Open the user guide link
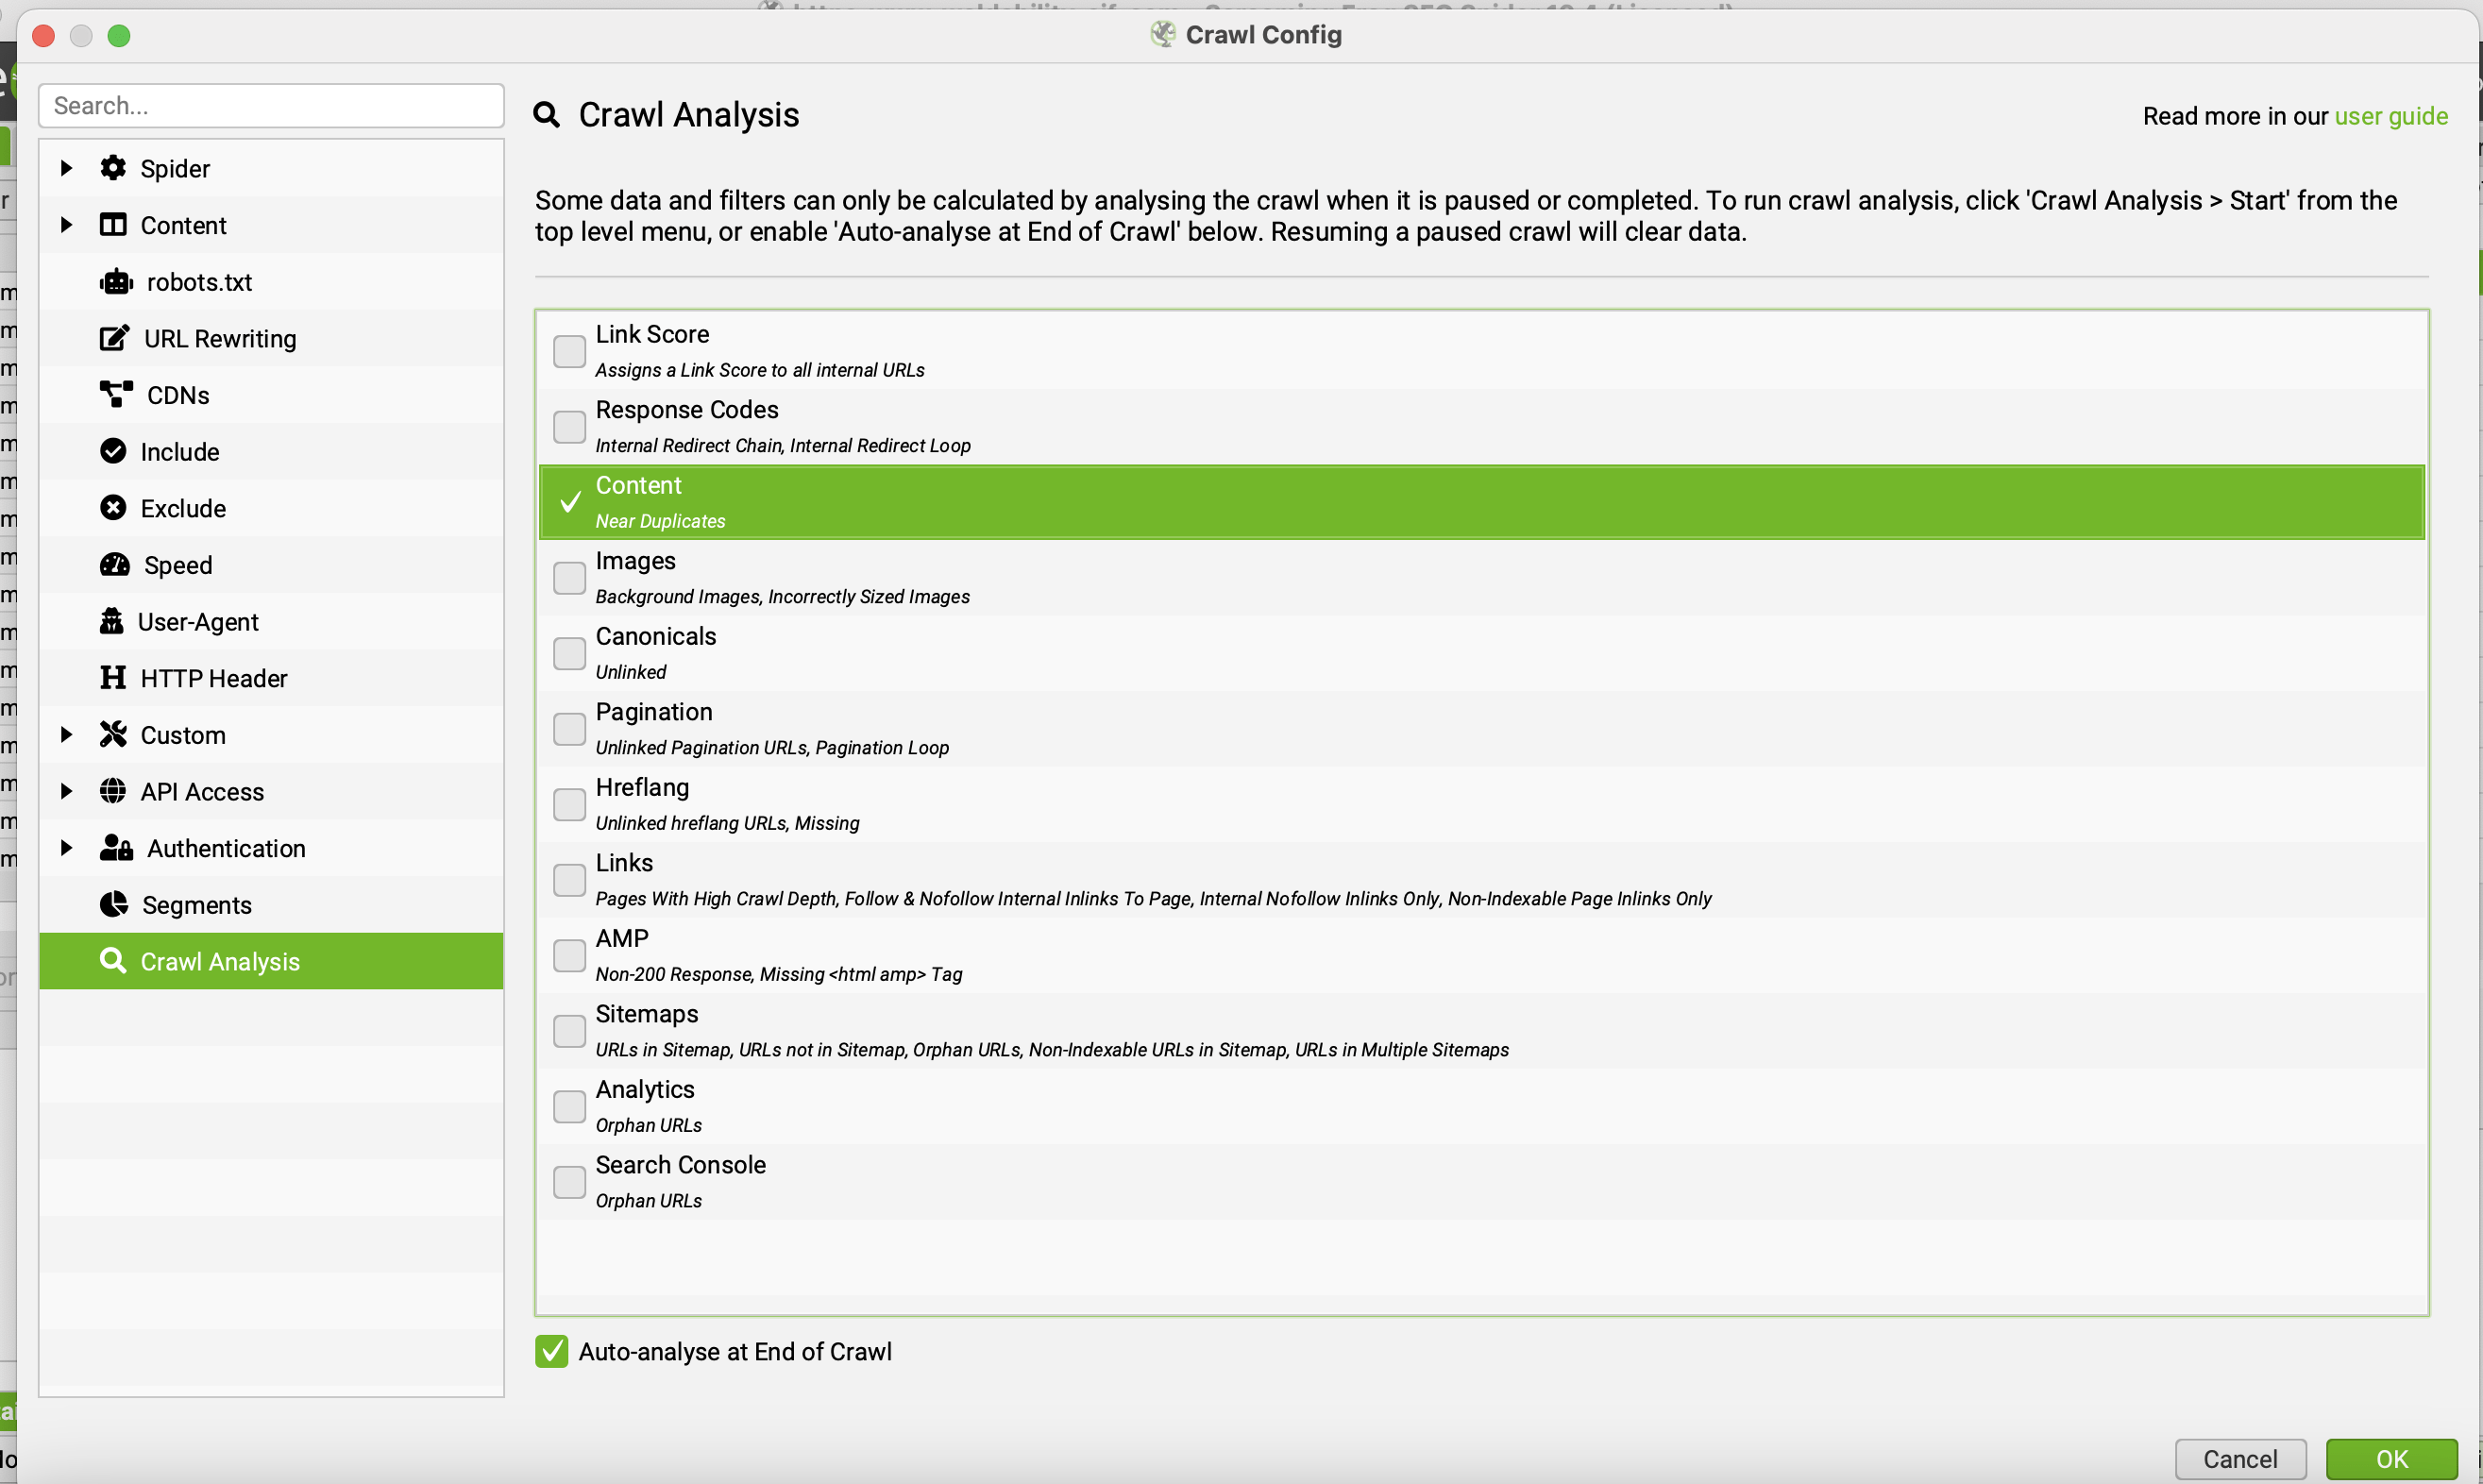The height and width of the screenshot is (1484, 2483). (x=2390, y=115)
